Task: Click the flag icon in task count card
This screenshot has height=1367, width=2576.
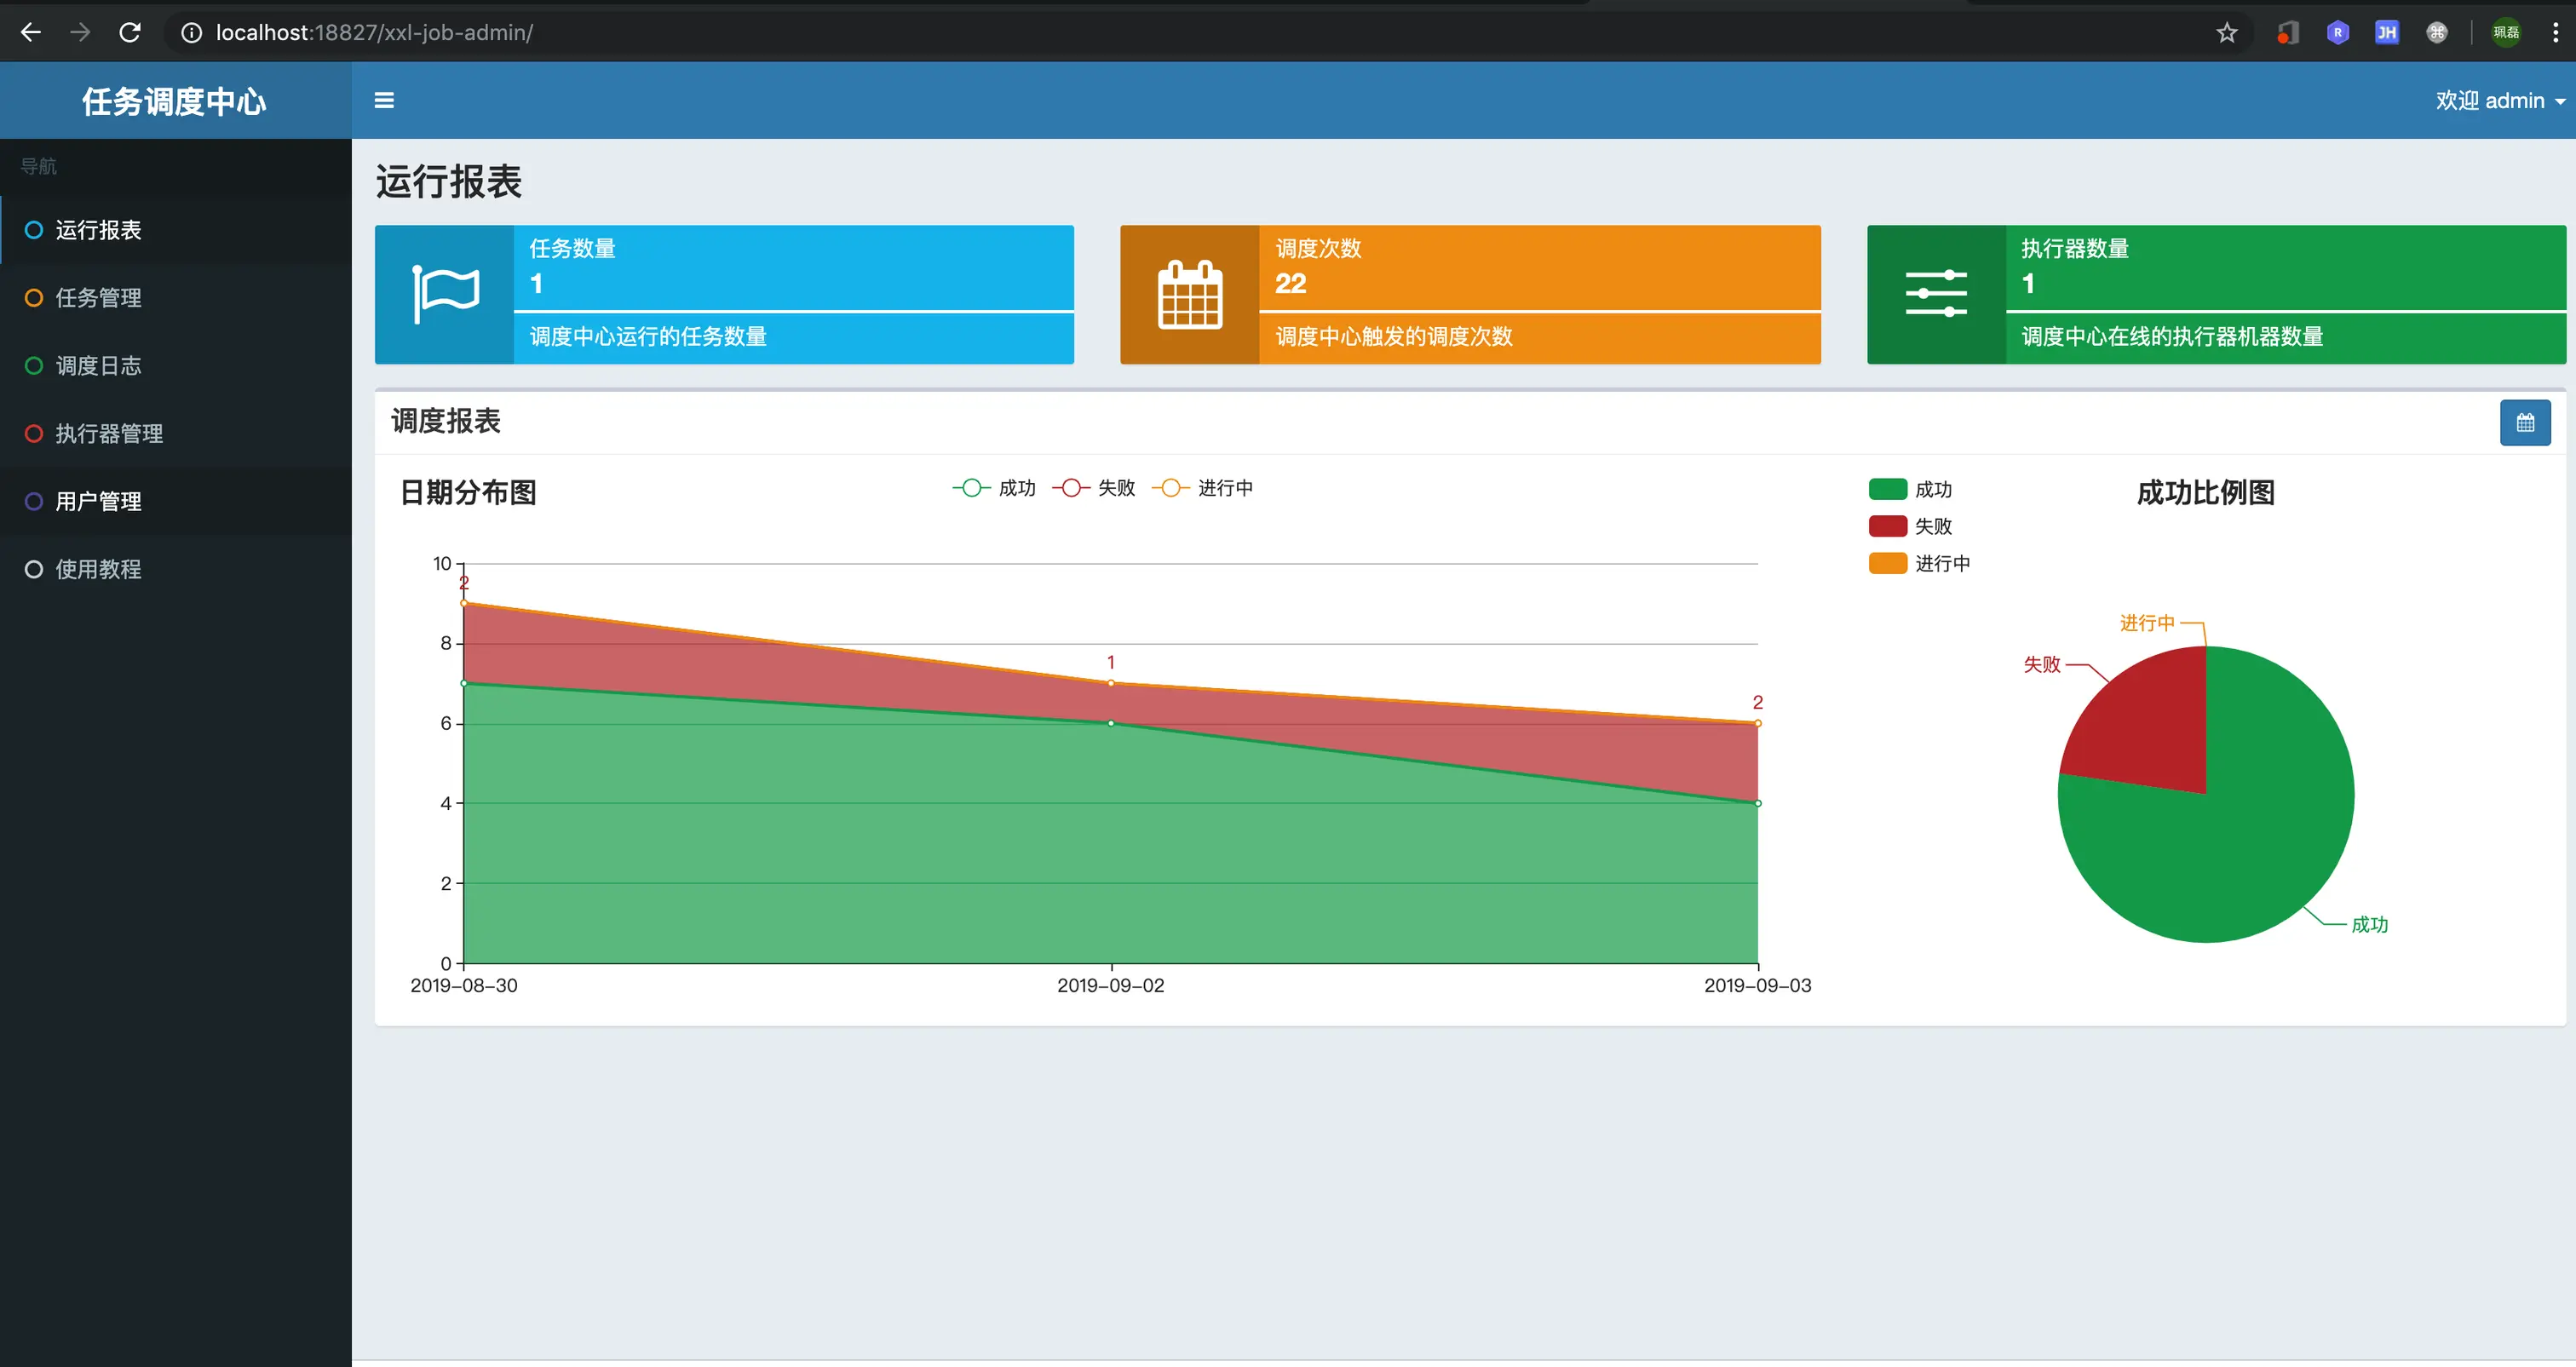Action: click(445, 294)
